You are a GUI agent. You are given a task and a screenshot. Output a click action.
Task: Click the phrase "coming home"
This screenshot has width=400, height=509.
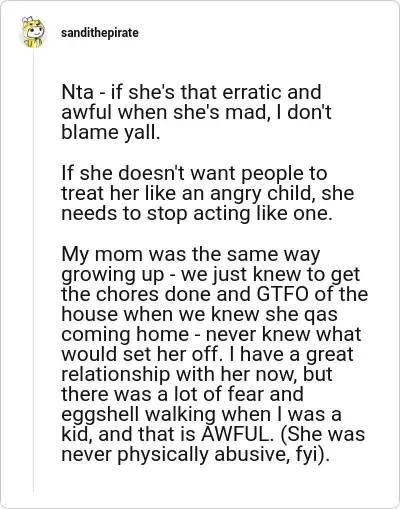click(x=125, y=335)
